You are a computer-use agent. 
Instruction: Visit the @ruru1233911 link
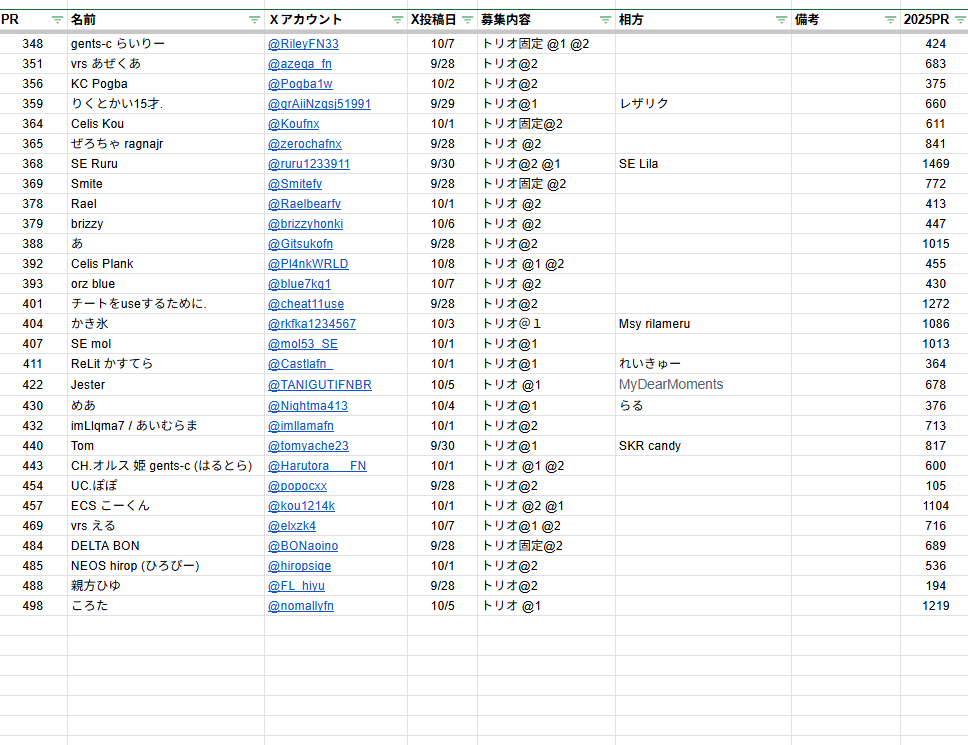pos(309,164)
